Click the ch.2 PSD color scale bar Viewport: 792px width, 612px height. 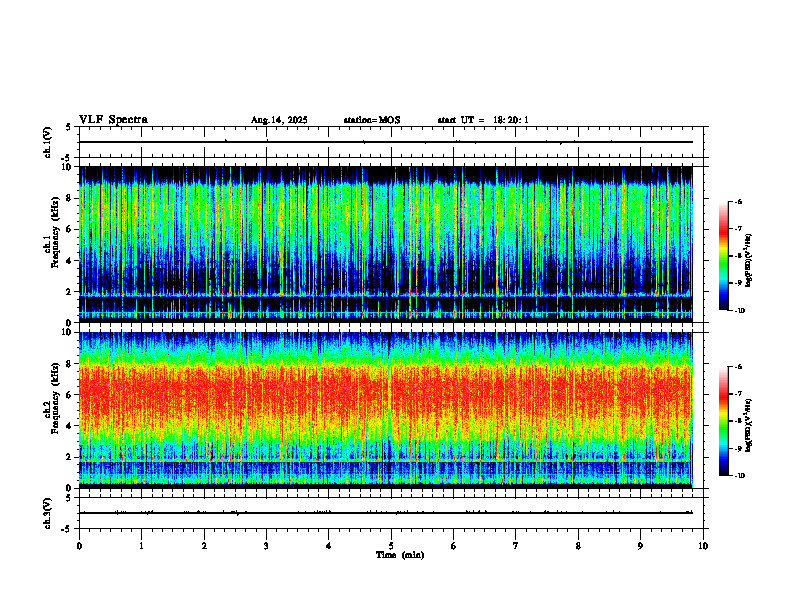(724, 421)
